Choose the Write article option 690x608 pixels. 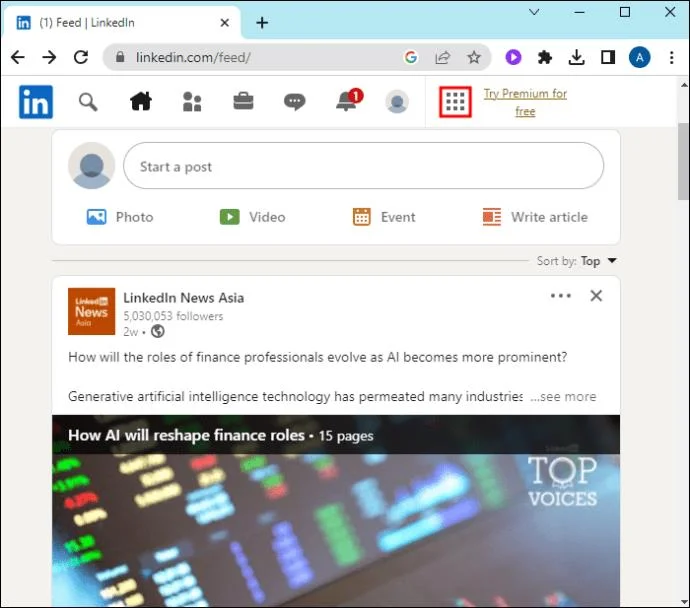point(535,217)
